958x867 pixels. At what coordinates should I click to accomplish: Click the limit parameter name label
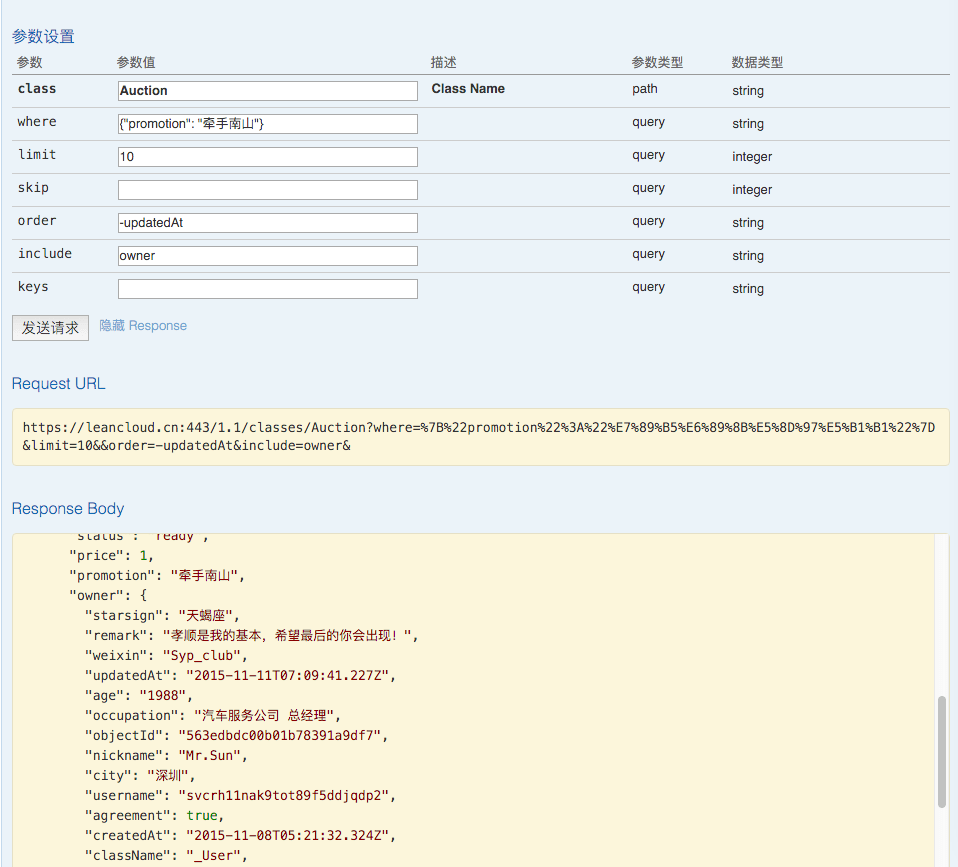click(x=37, y=155)
